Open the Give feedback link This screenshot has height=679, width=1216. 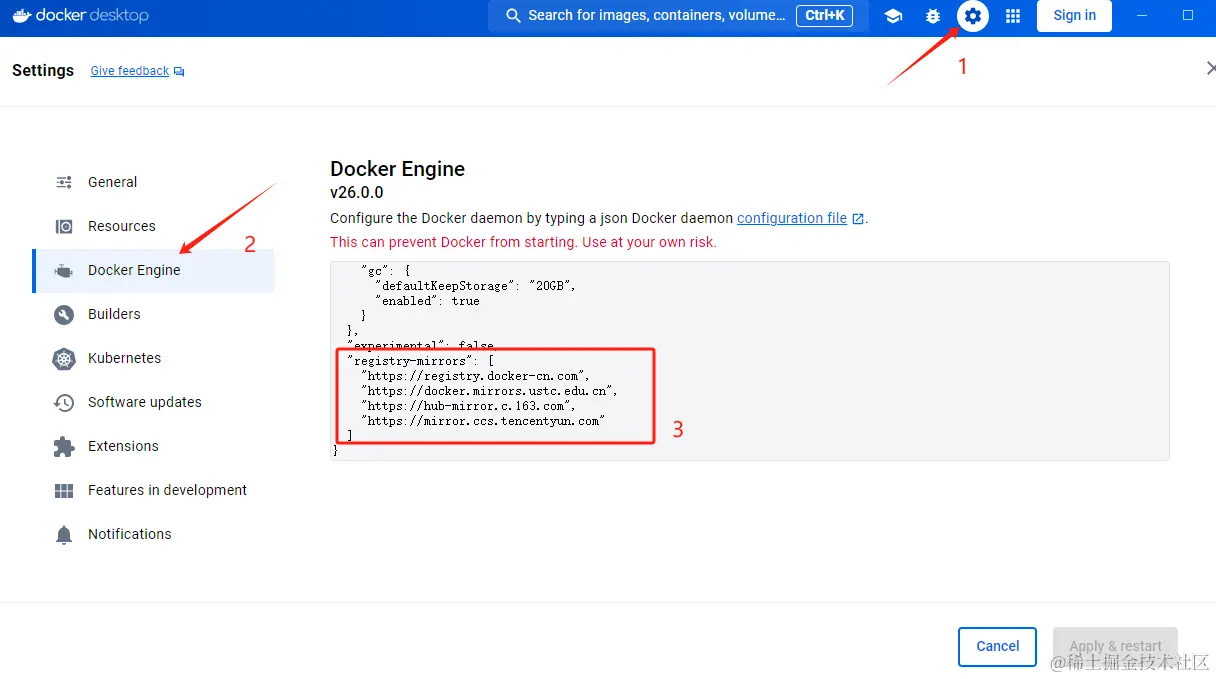coord(129,71)
